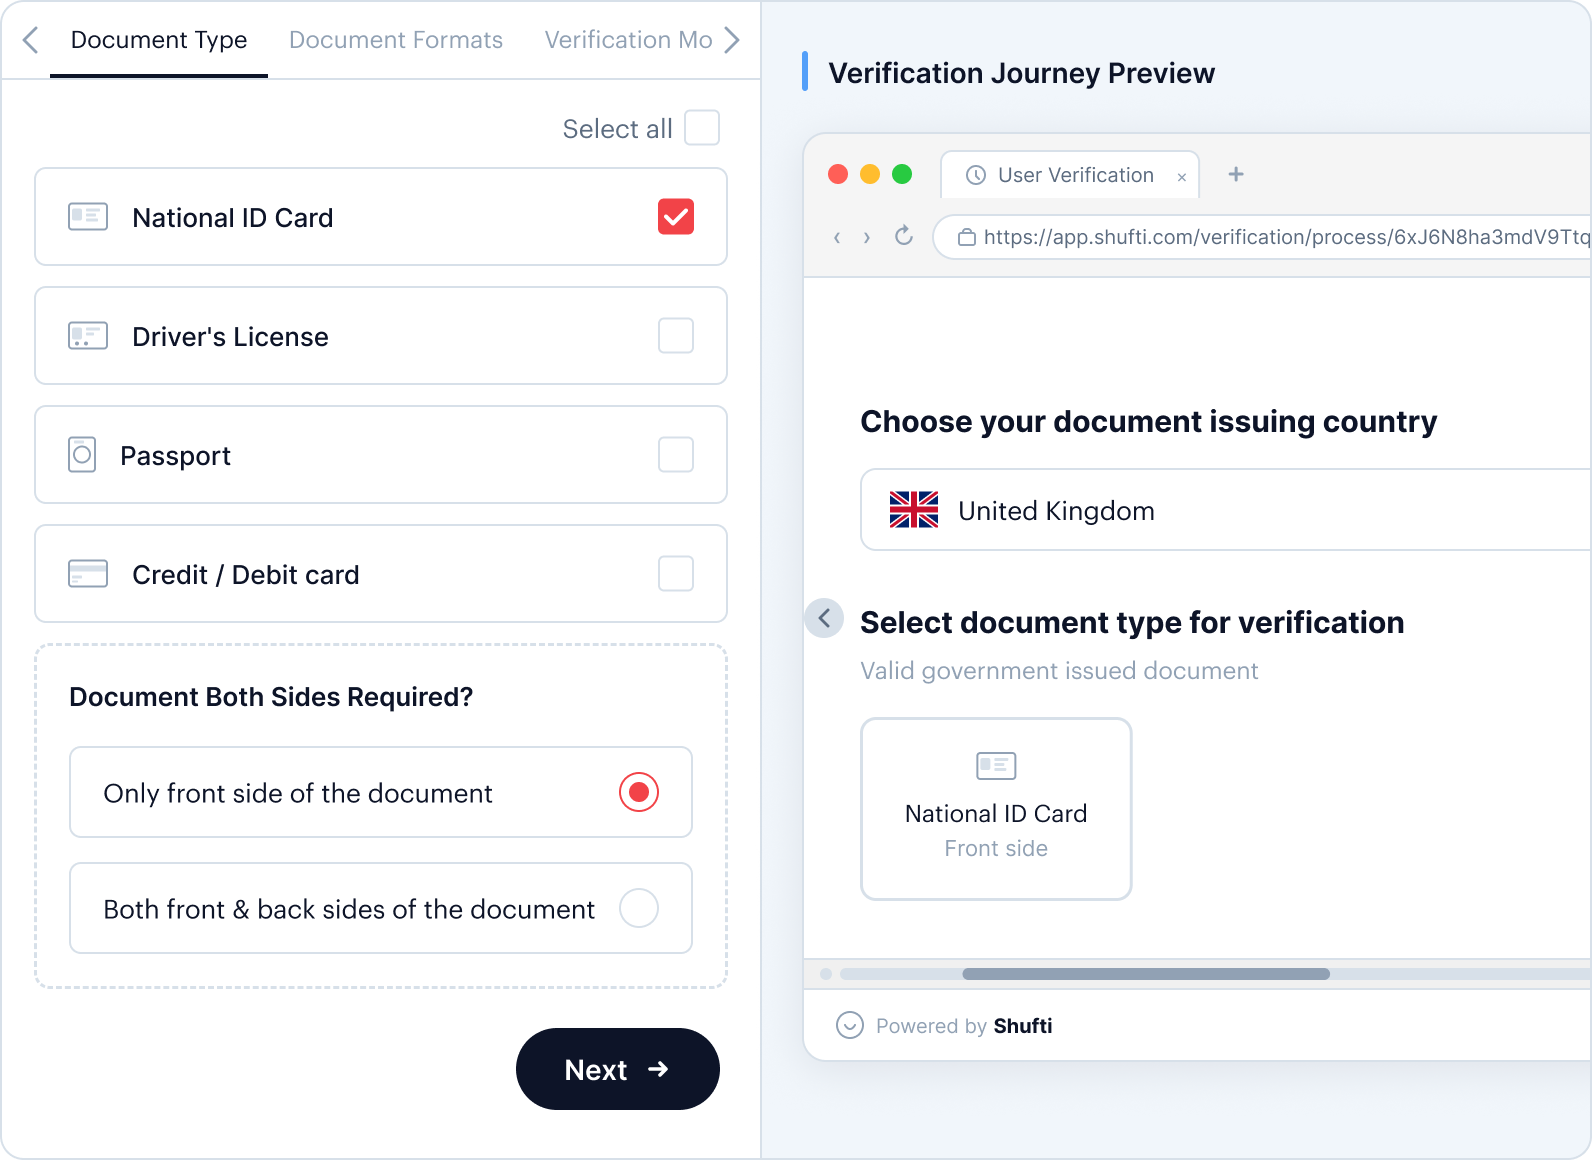Viewport: 1592px width, 1160px height.
Task: Click the Powered by Shufti text
Action: pyautogui.click(x=964, y=1026)
